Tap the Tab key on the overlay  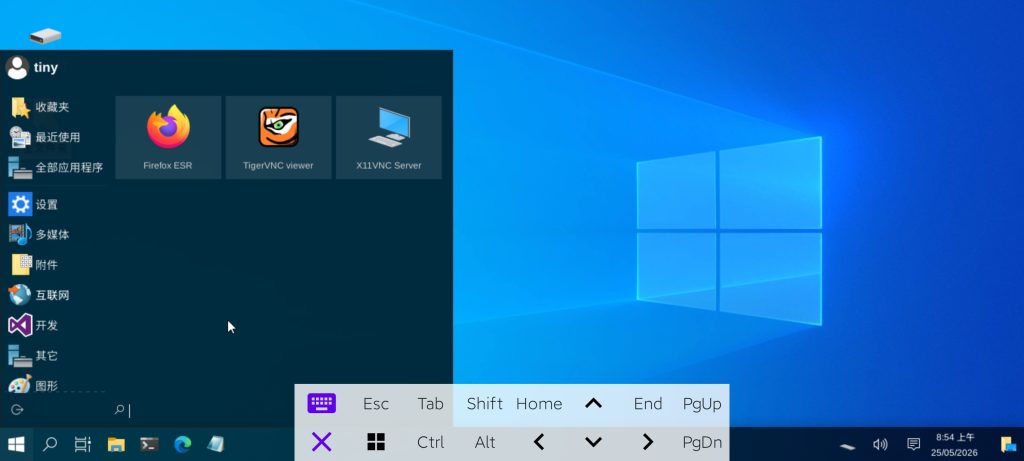pos(430,404)
